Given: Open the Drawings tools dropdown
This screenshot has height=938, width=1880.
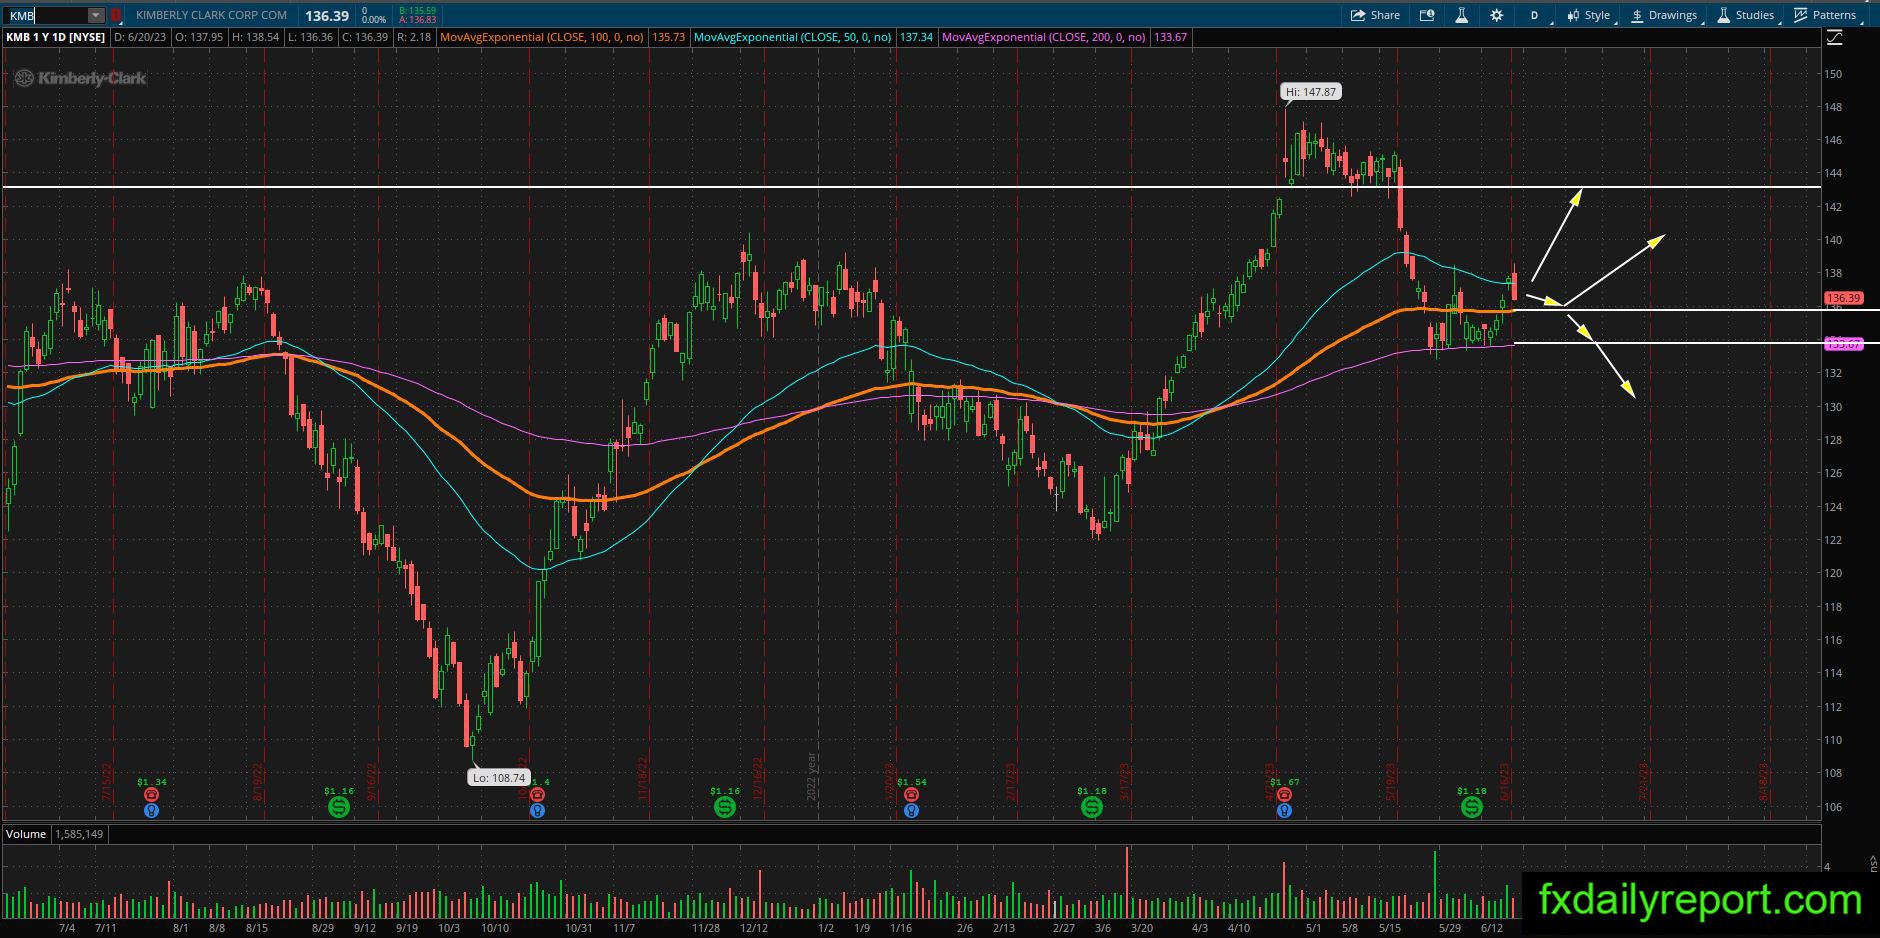Looking at the screenshot, I should click(1665, 15).
